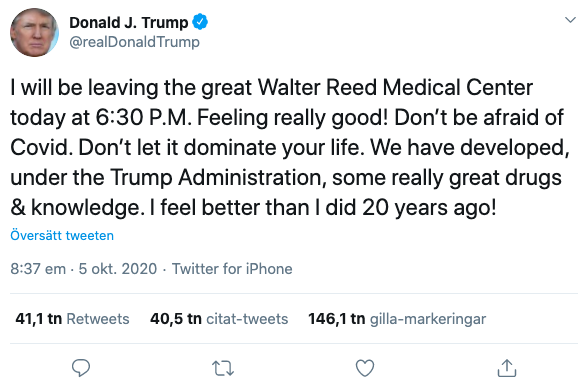Screen dimensions: 588x392
Task: Open the share tweet icon
Action: [x=507, y=368]
